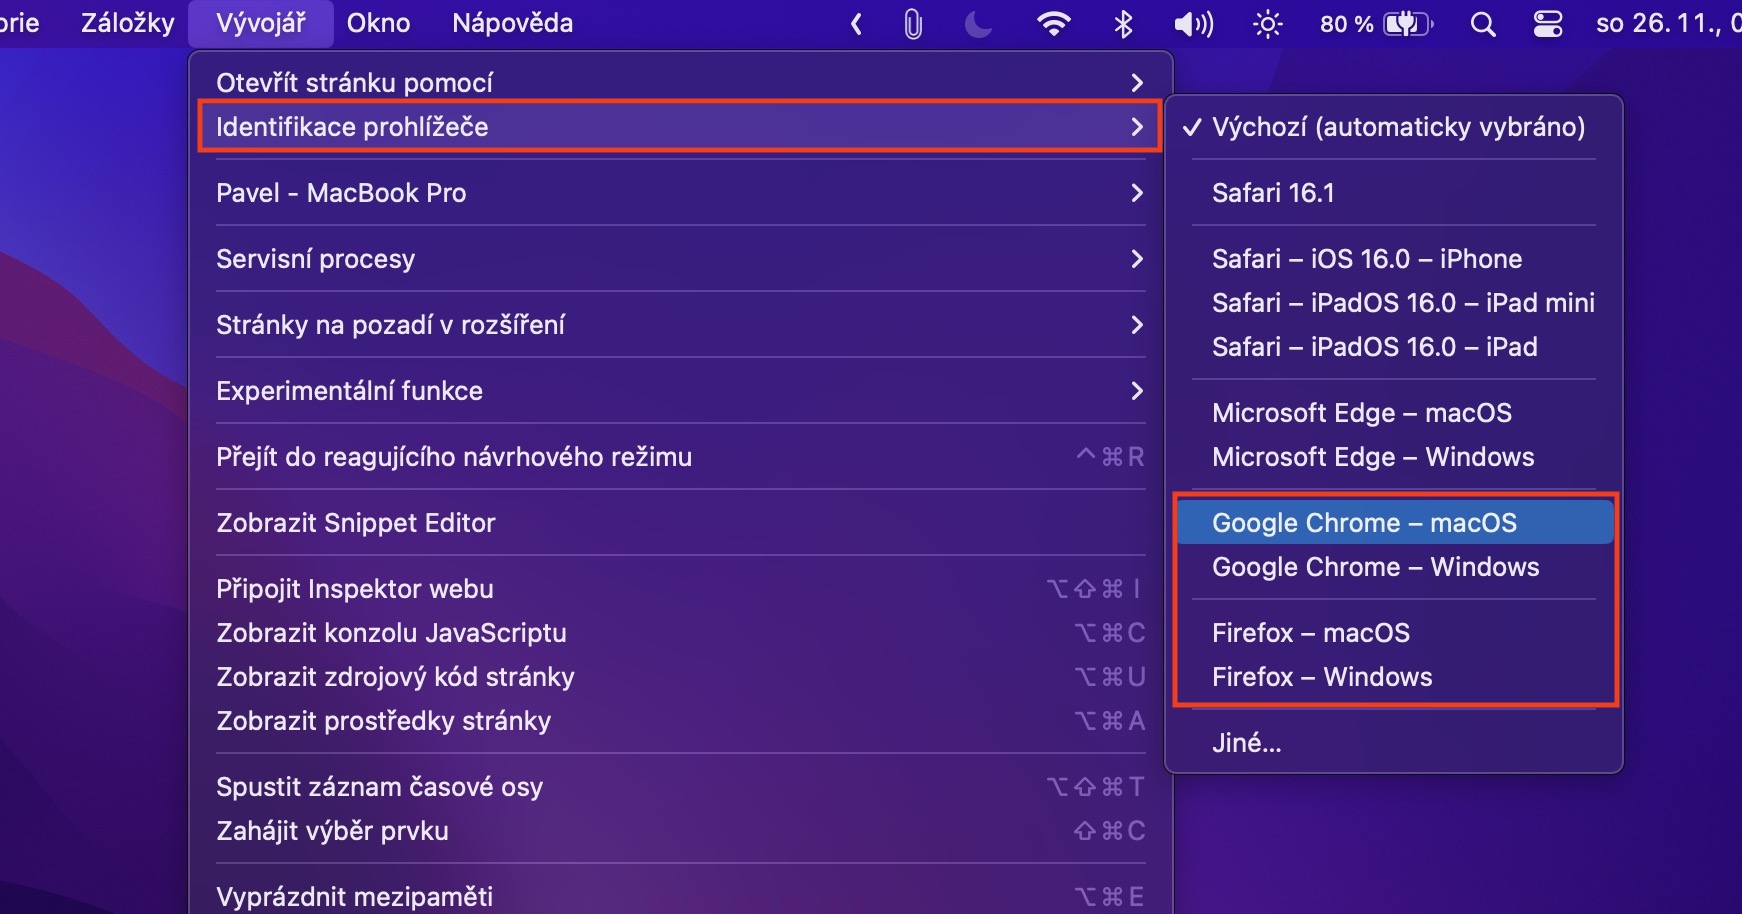Choose Spustit záznam časové osy

680,787
